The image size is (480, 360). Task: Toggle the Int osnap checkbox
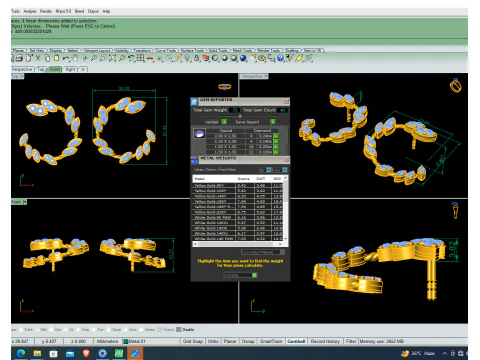pos(66,330)
